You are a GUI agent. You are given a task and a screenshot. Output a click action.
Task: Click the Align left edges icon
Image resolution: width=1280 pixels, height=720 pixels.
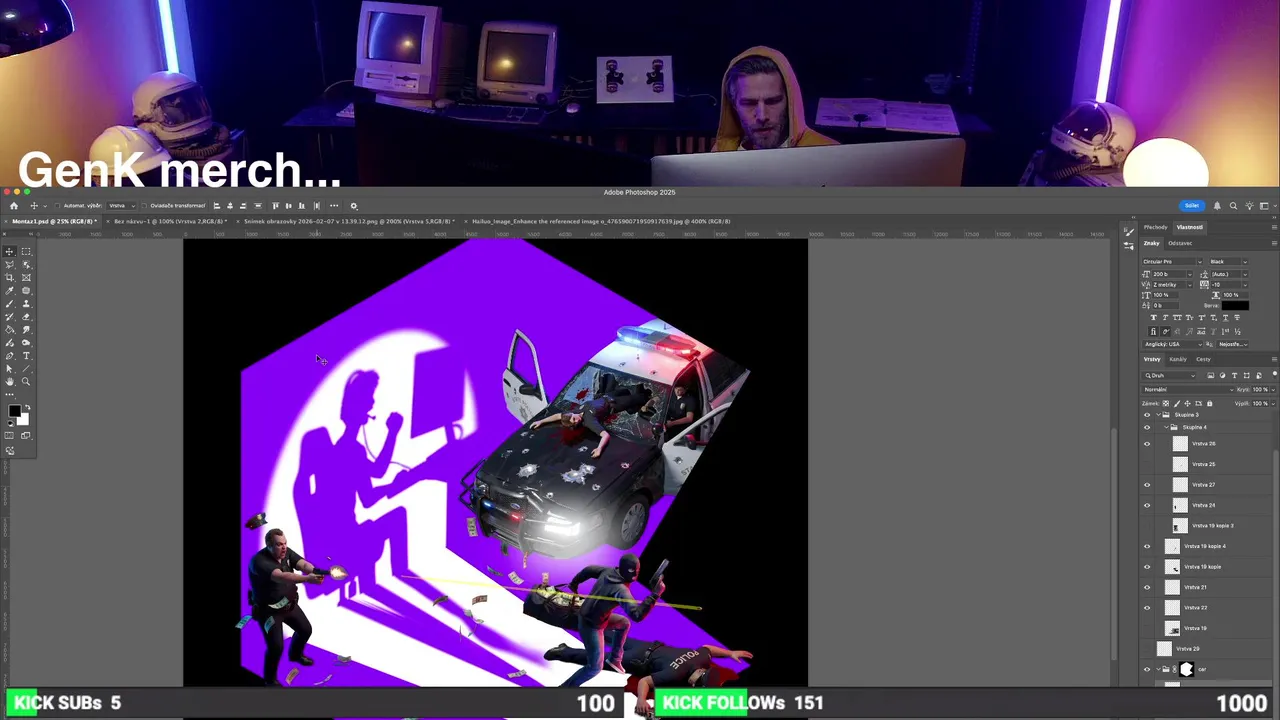(217, 205)
